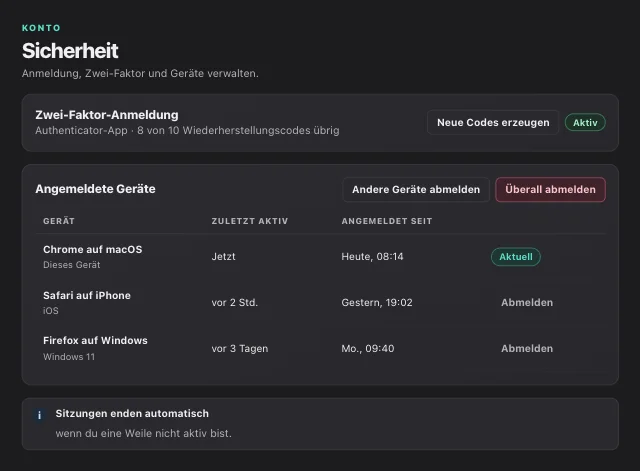Sign out Safari auf iPhone with Abmelden
The image size is (640, 471).
(x=527, y=302)
